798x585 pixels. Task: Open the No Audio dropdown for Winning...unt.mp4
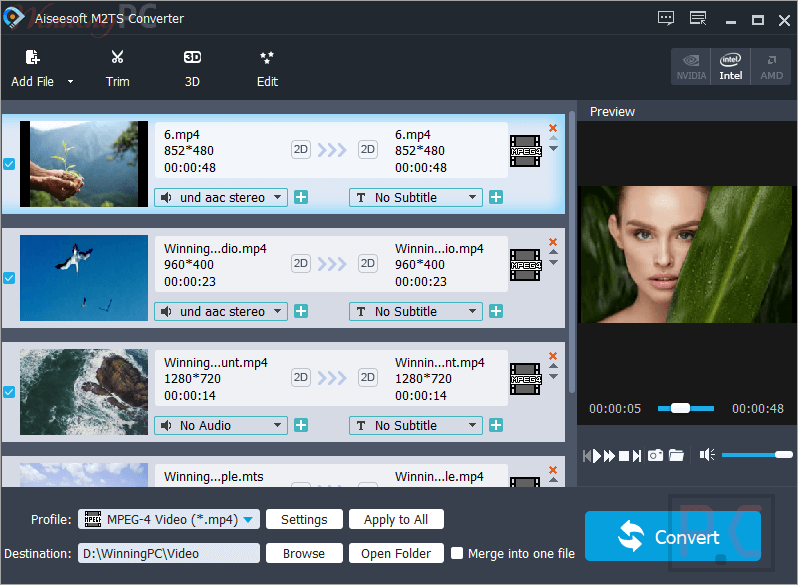[x=221, y=426]
